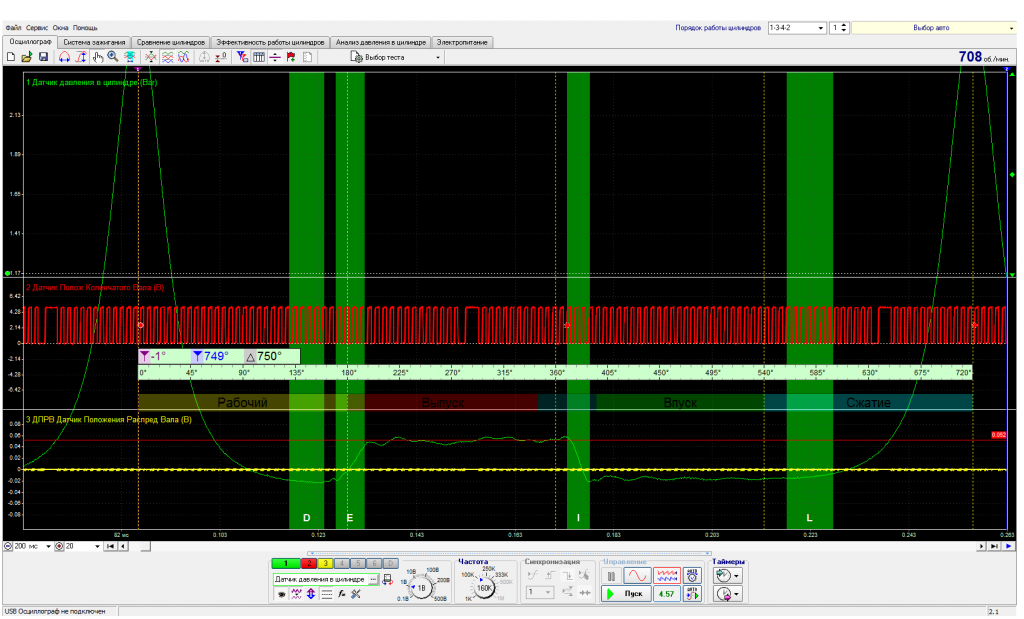Toggle channel visibility eye icon
This screenshot has width=1024, height=619.
281,594
